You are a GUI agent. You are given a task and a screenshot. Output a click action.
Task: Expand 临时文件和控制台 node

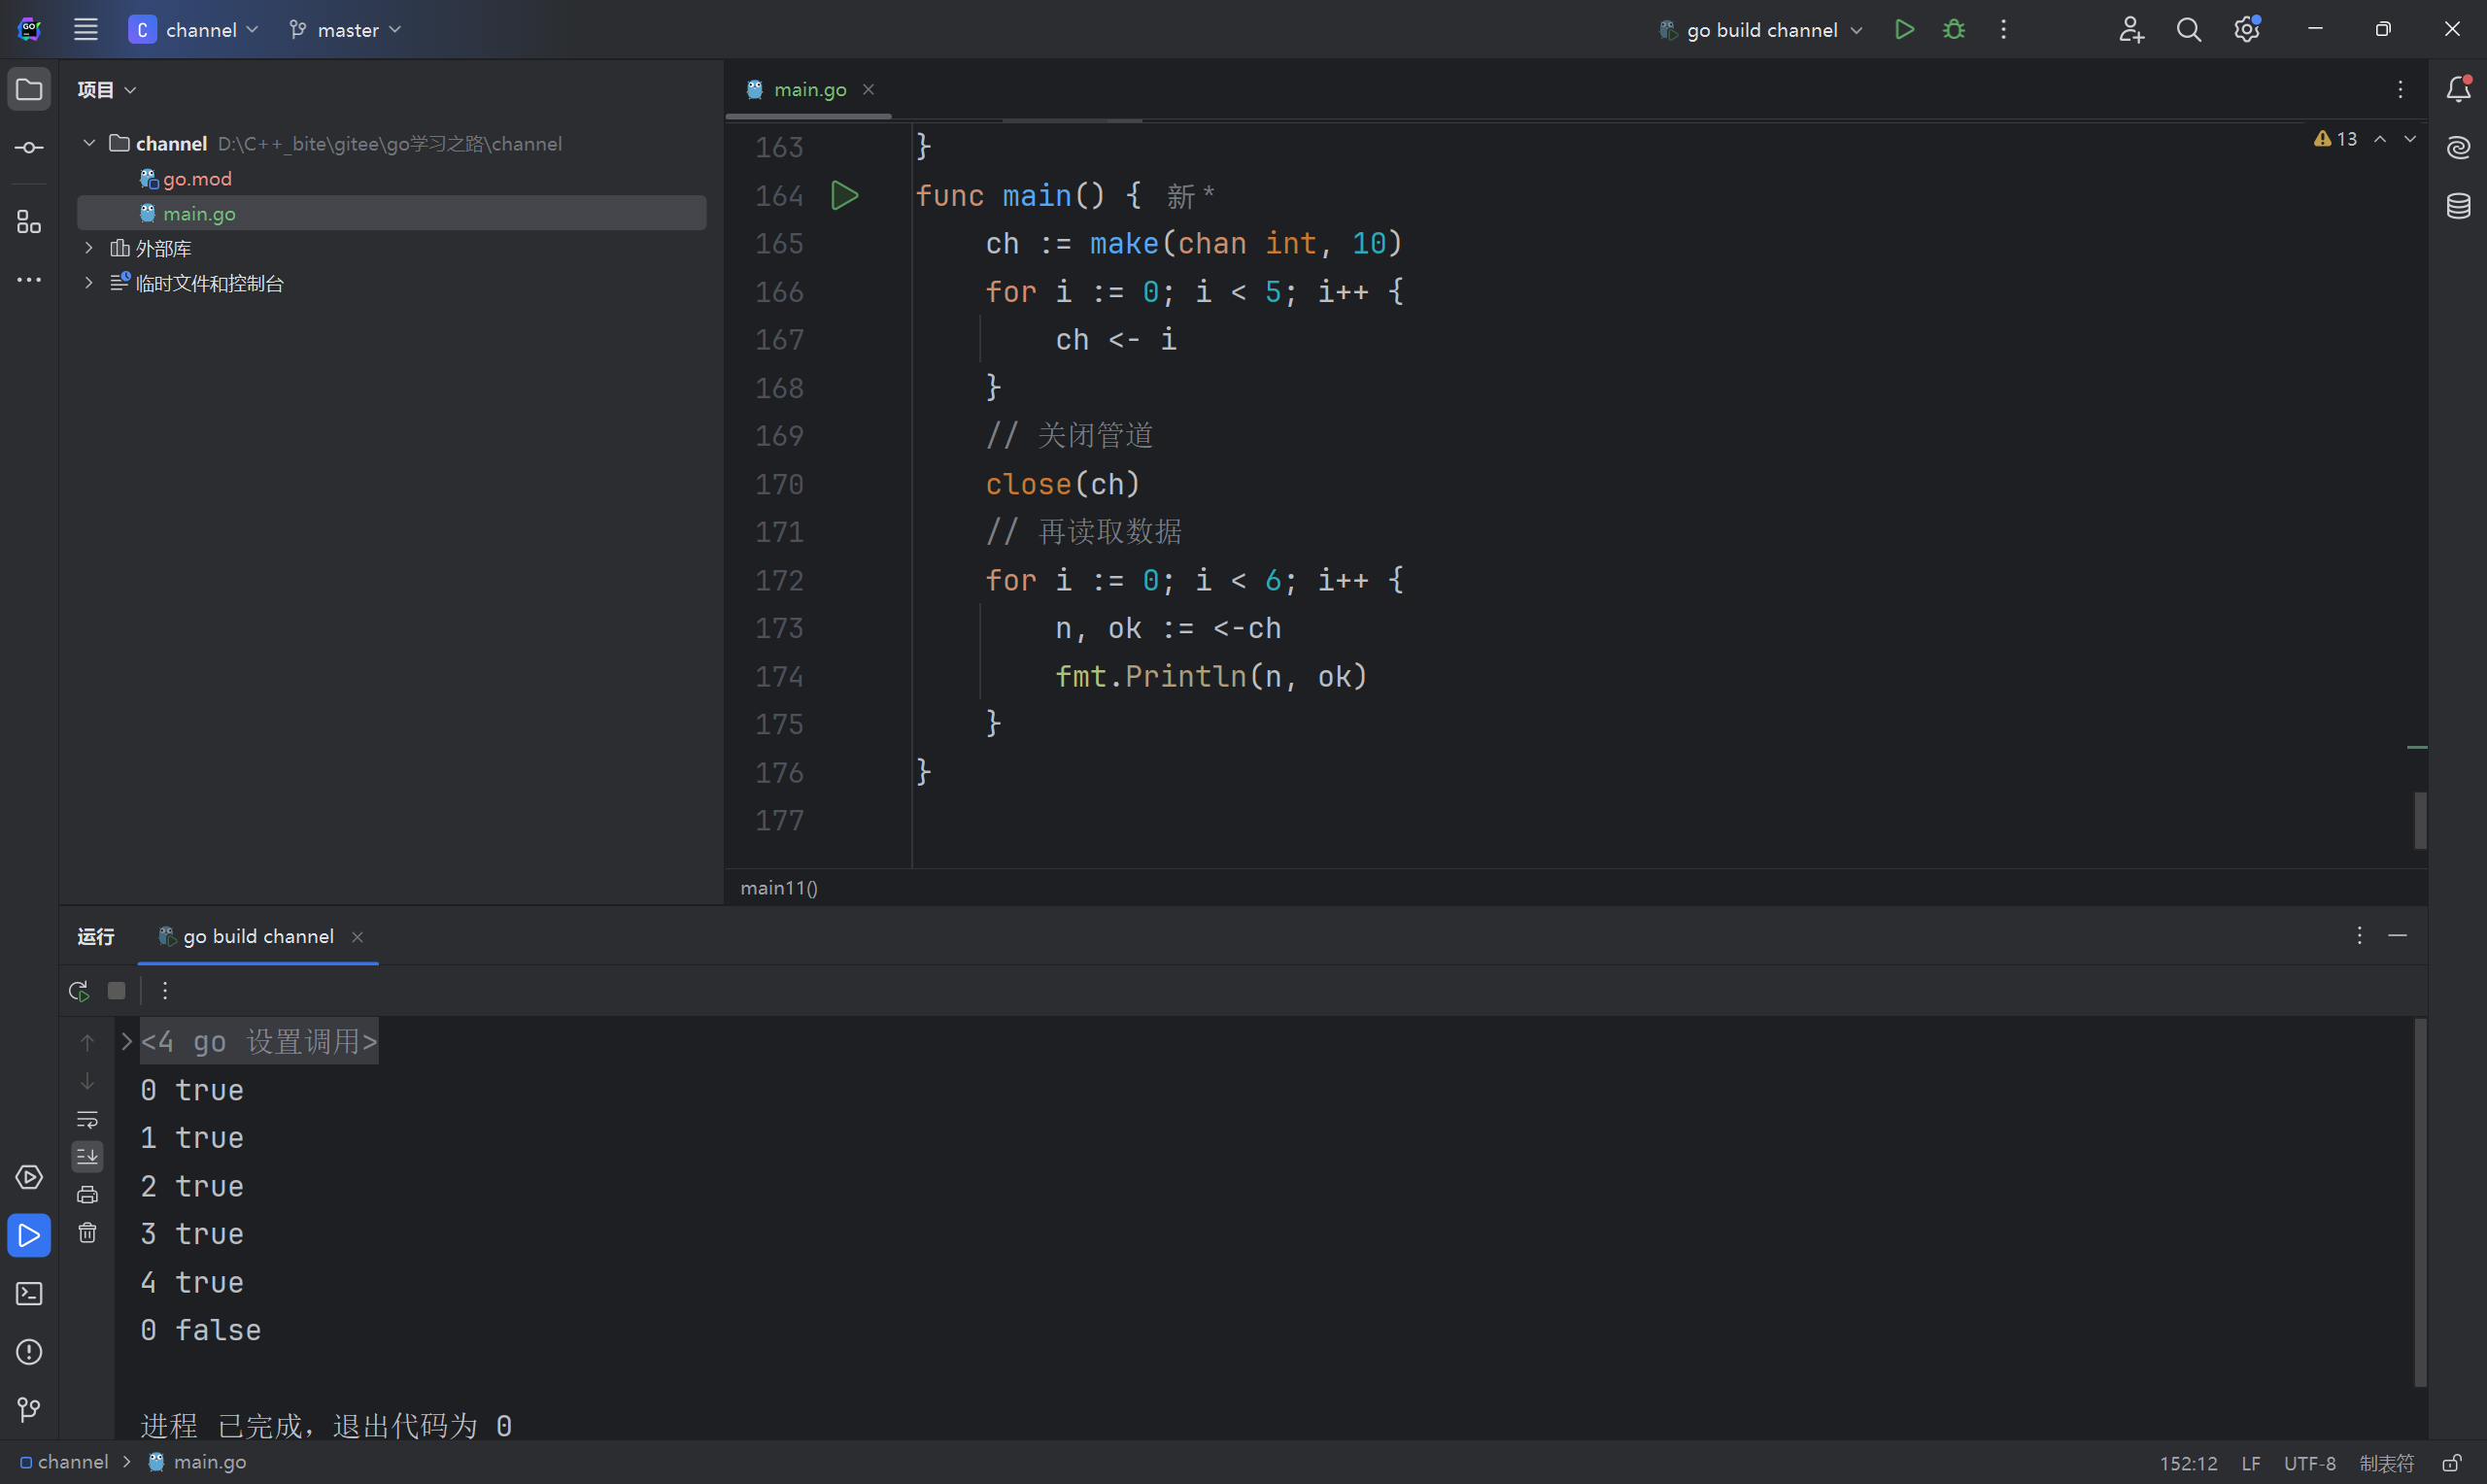(x=89, y=282)
